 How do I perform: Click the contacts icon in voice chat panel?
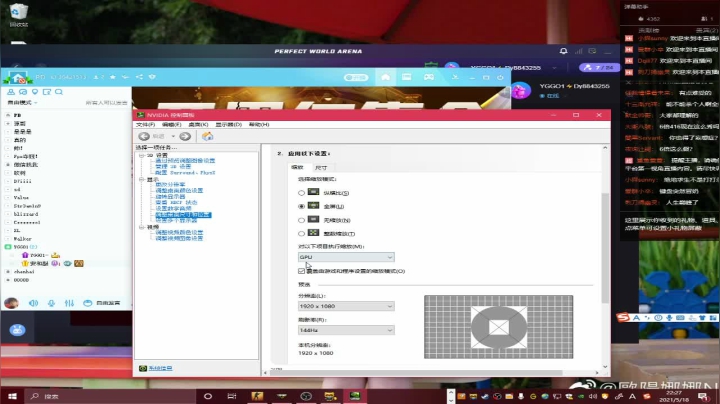click(x=11, y=92)
